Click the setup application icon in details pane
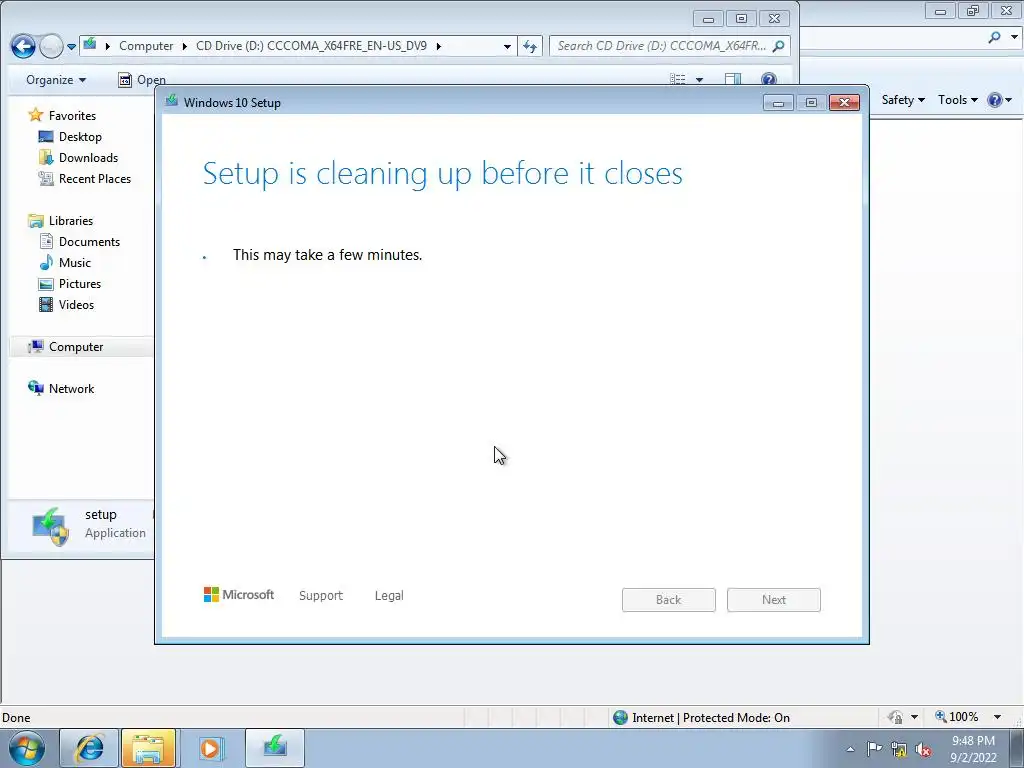This screenshot has width=1024, height=768. tap(50, 525)
